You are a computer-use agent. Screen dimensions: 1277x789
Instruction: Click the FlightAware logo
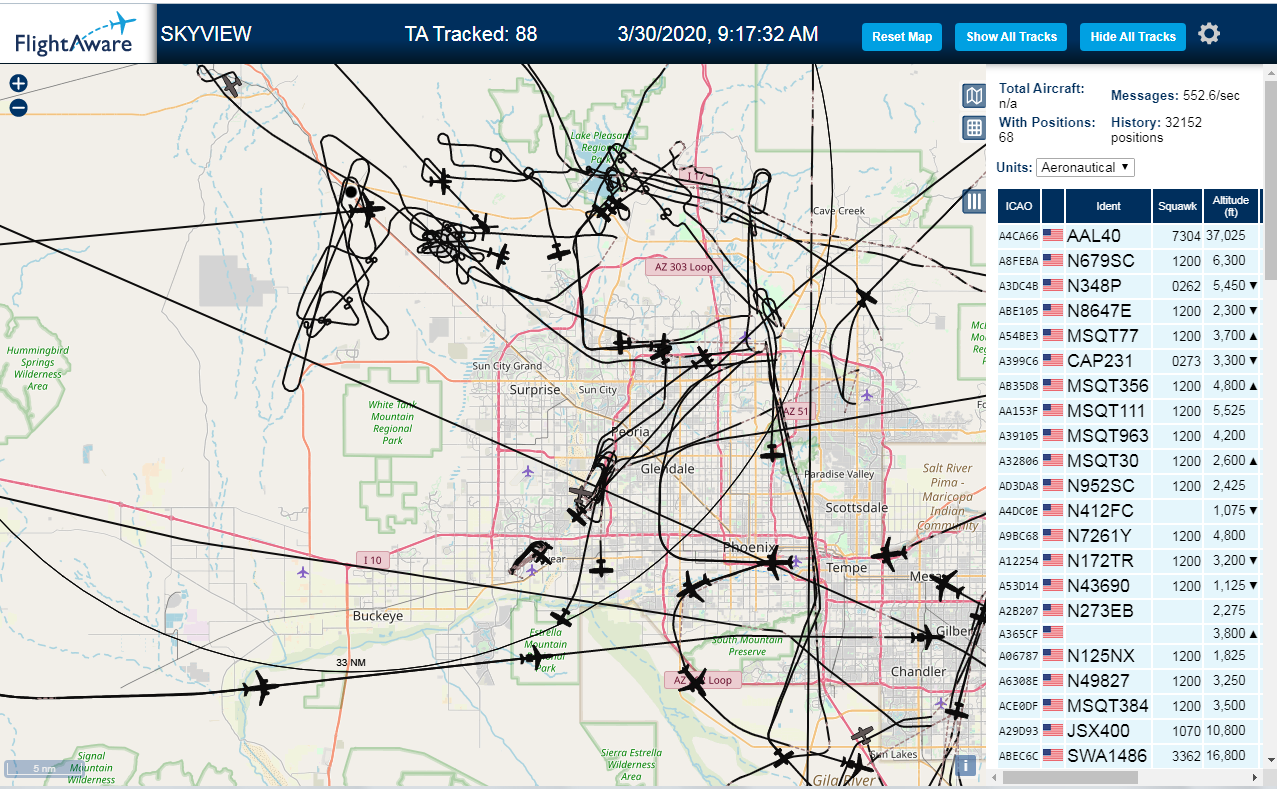point(76,34)
